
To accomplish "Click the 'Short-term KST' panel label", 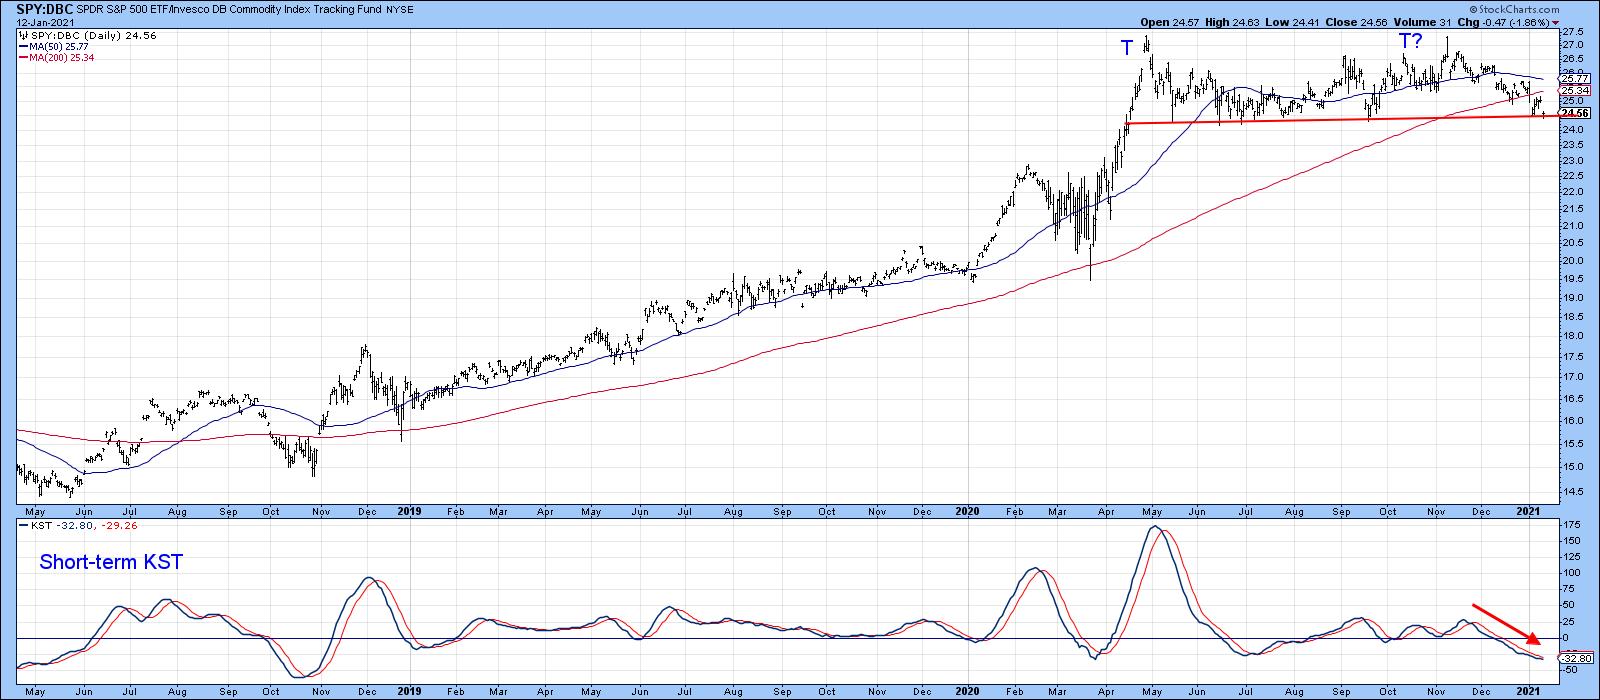I will pyautogui.click(x=111, y=563).
